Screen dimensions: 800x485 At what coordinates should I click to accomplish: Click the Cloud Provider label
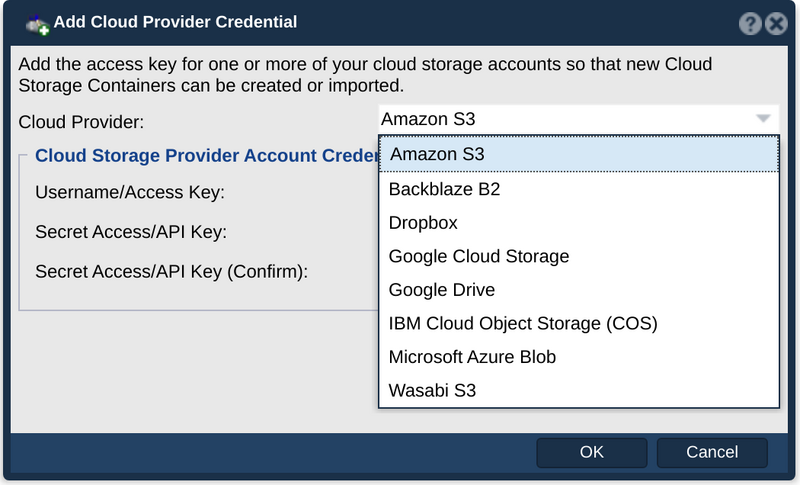81,122
